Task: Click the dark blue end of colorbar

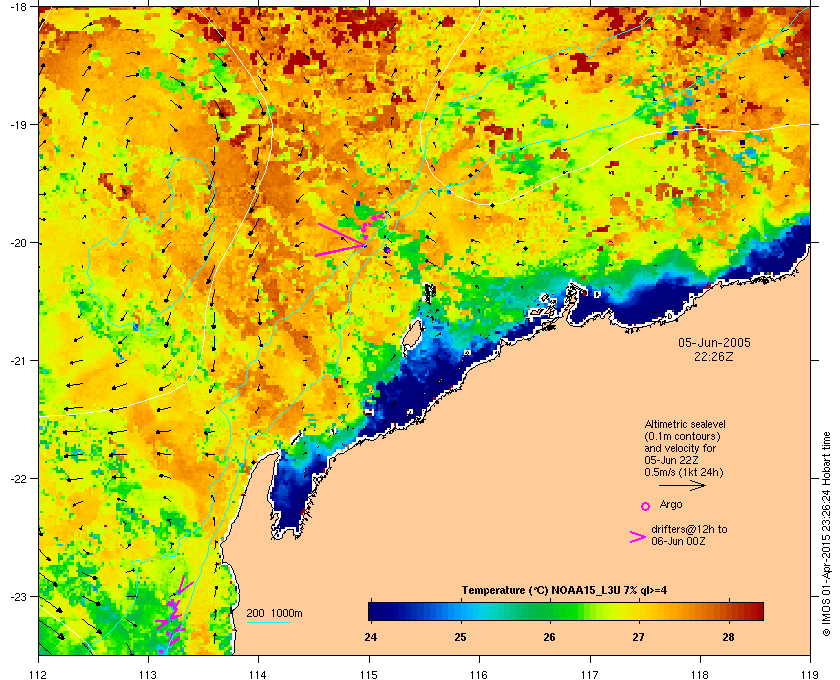Action: tap(378, 611)
